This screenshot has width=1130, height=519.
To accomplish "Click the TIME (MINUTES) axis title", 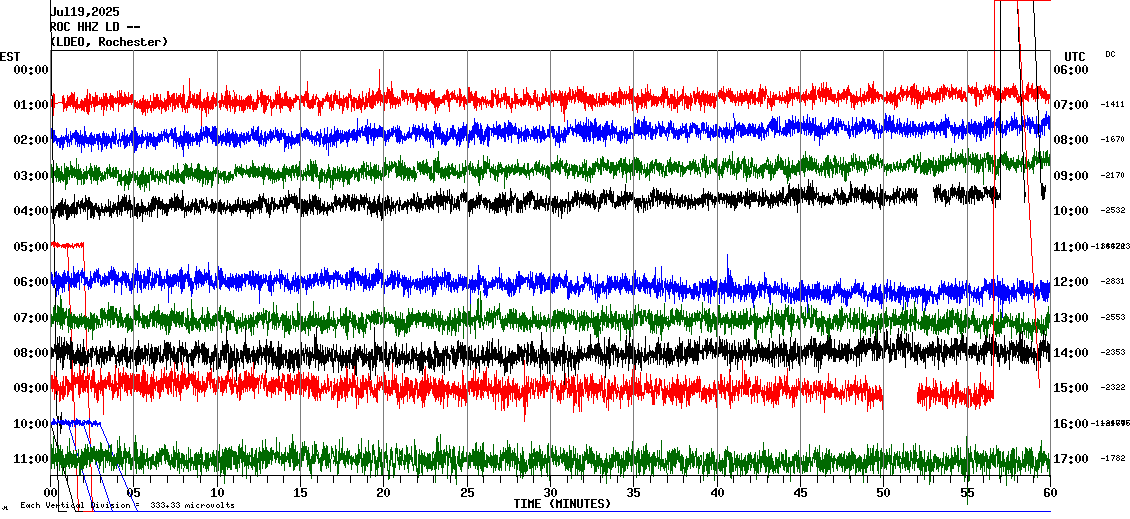I will pos(562,504).
